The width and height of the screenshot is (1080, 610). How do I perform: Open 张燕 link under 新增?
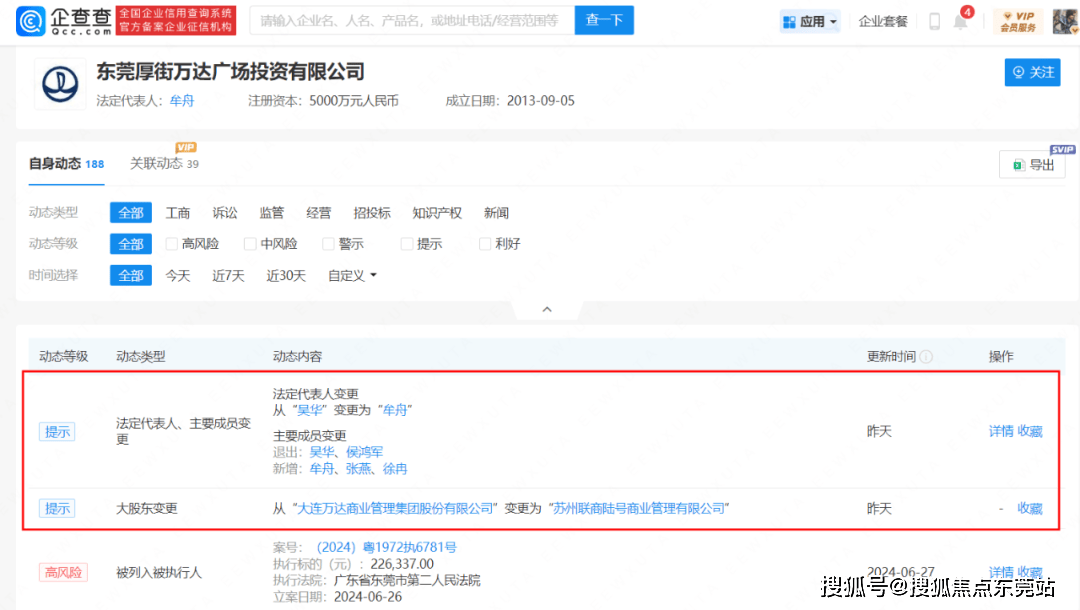[x=358, y=469]
